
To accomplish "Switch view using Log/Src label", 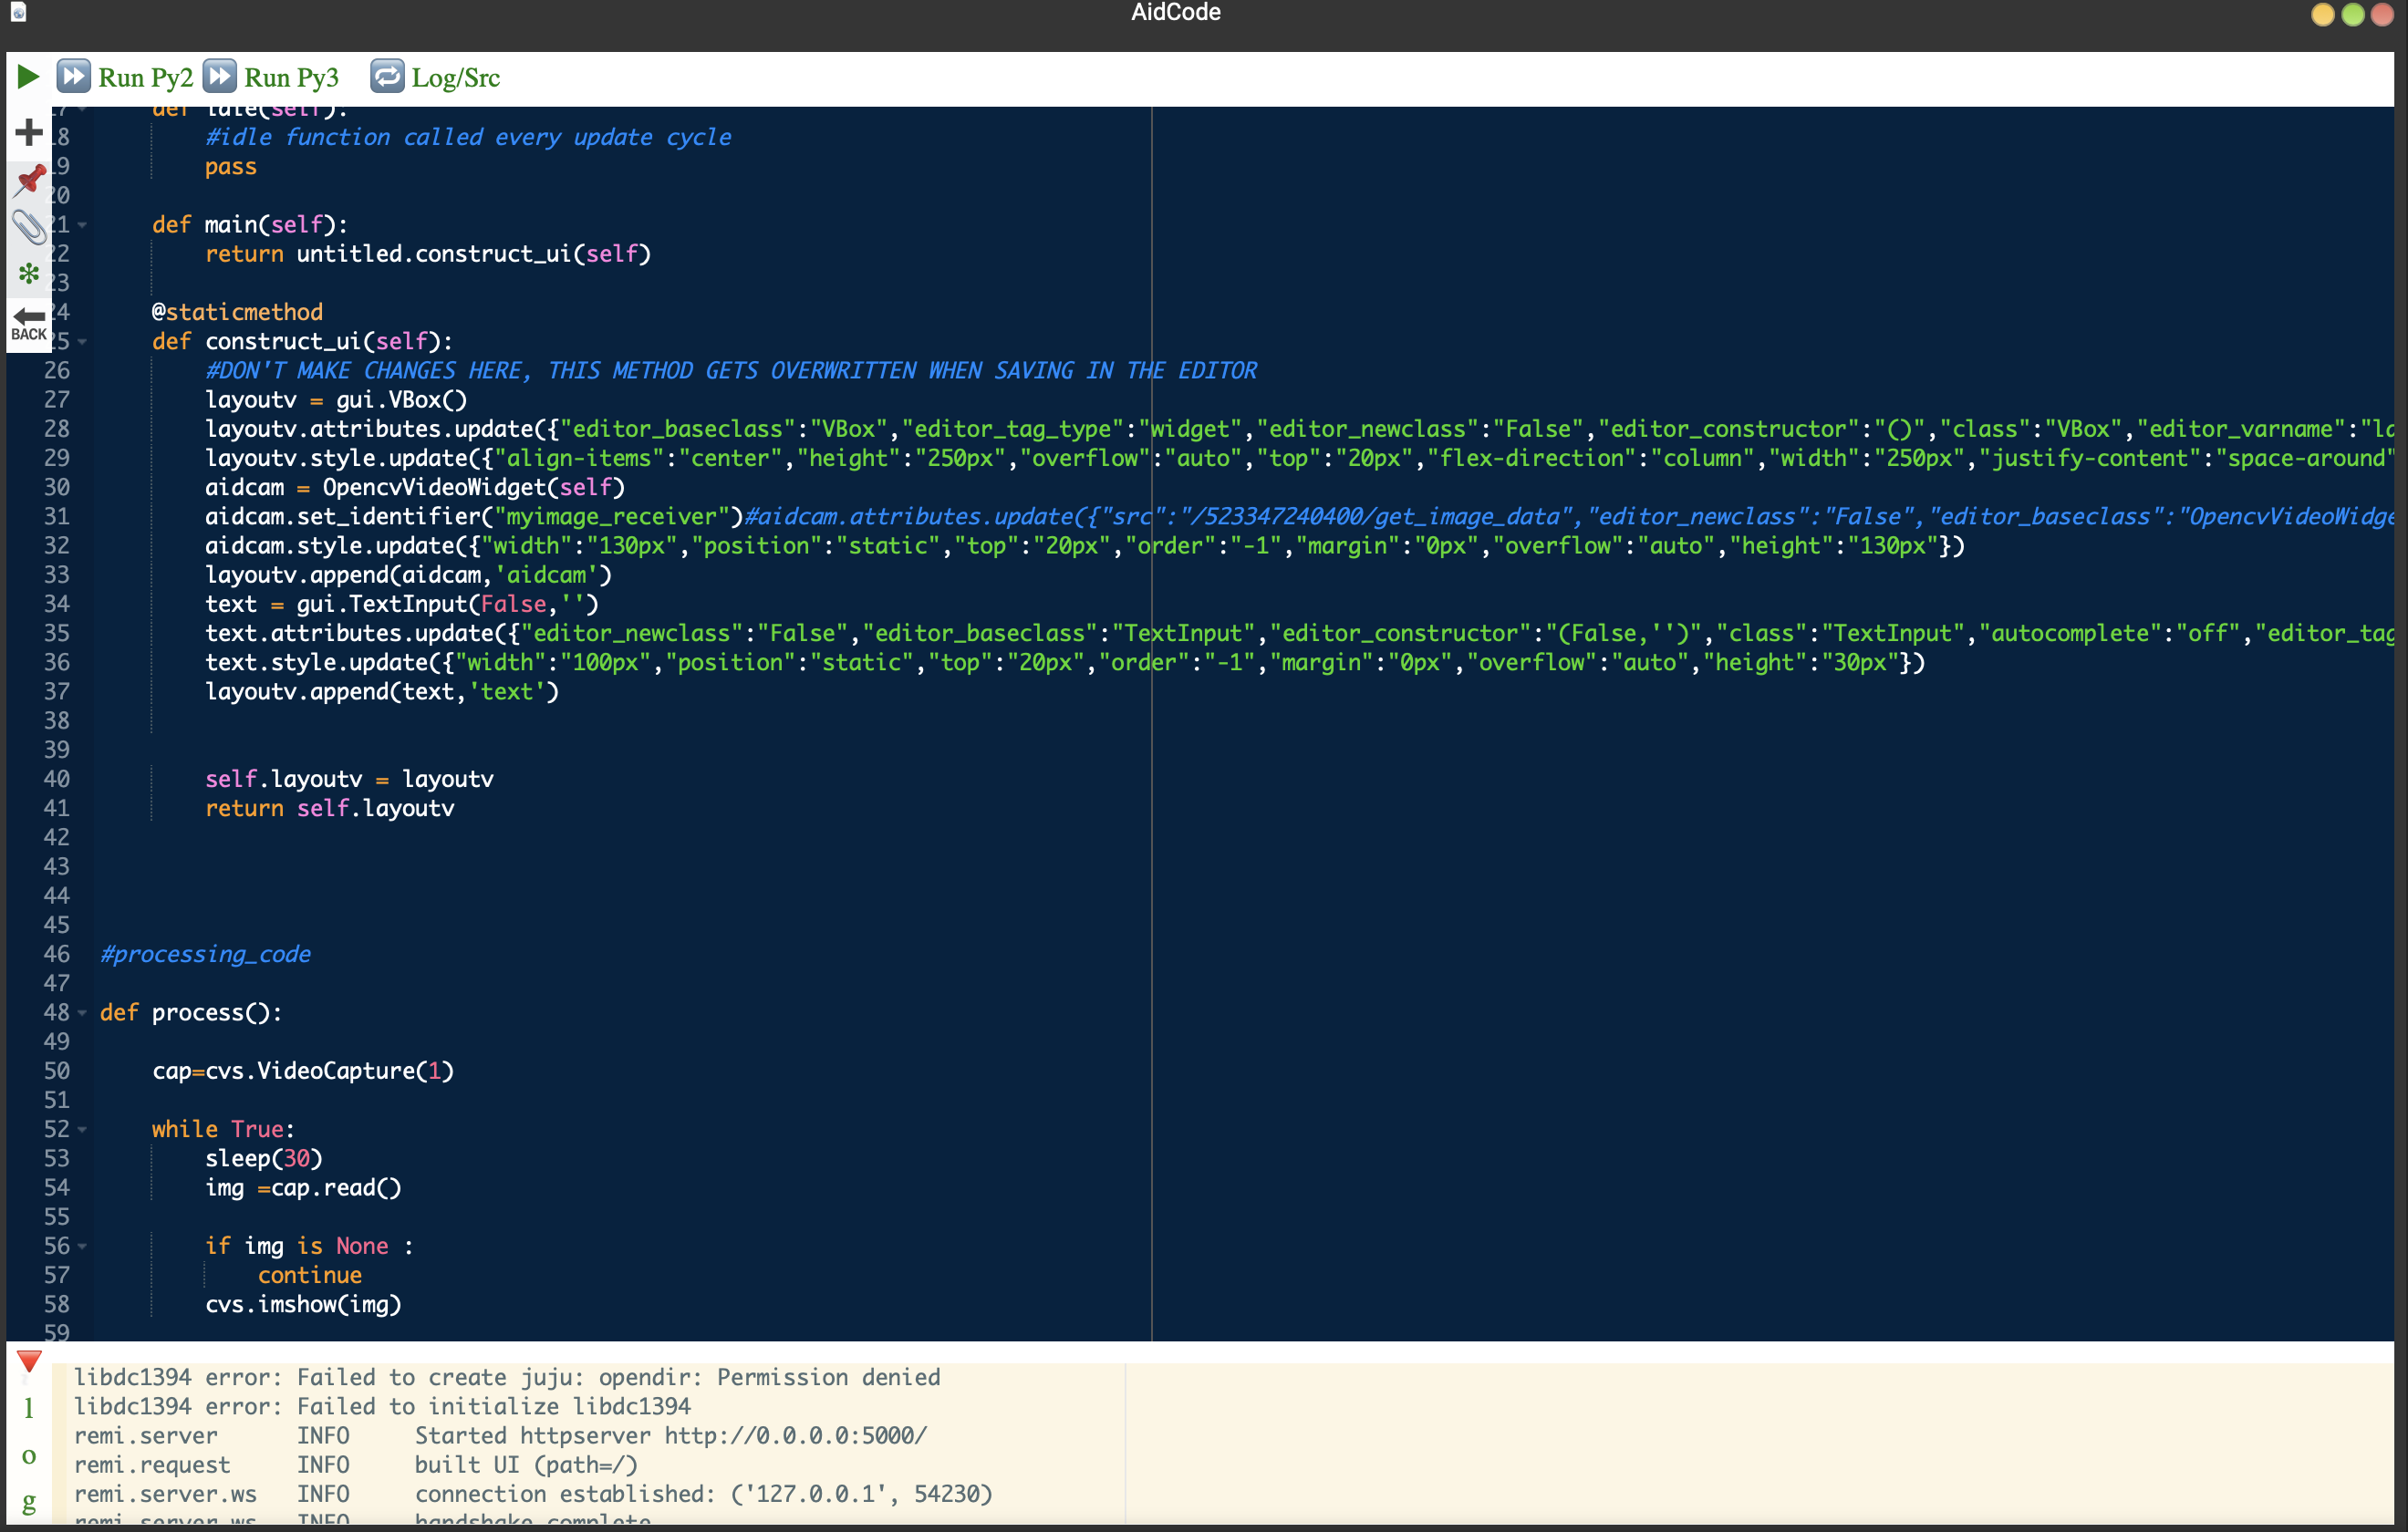I will pos(456,78).
